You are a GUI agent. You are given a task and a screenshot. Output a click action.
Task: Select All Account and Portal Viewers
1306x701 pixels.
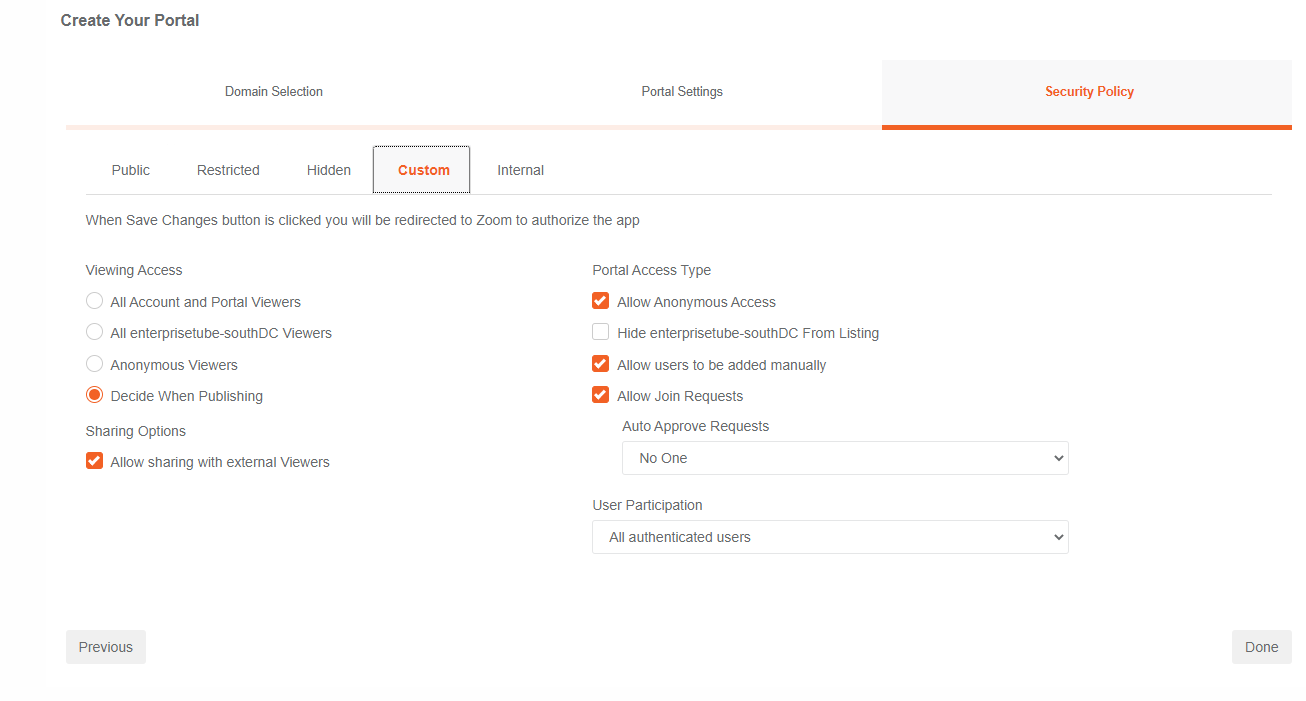[x=95, y=301]
